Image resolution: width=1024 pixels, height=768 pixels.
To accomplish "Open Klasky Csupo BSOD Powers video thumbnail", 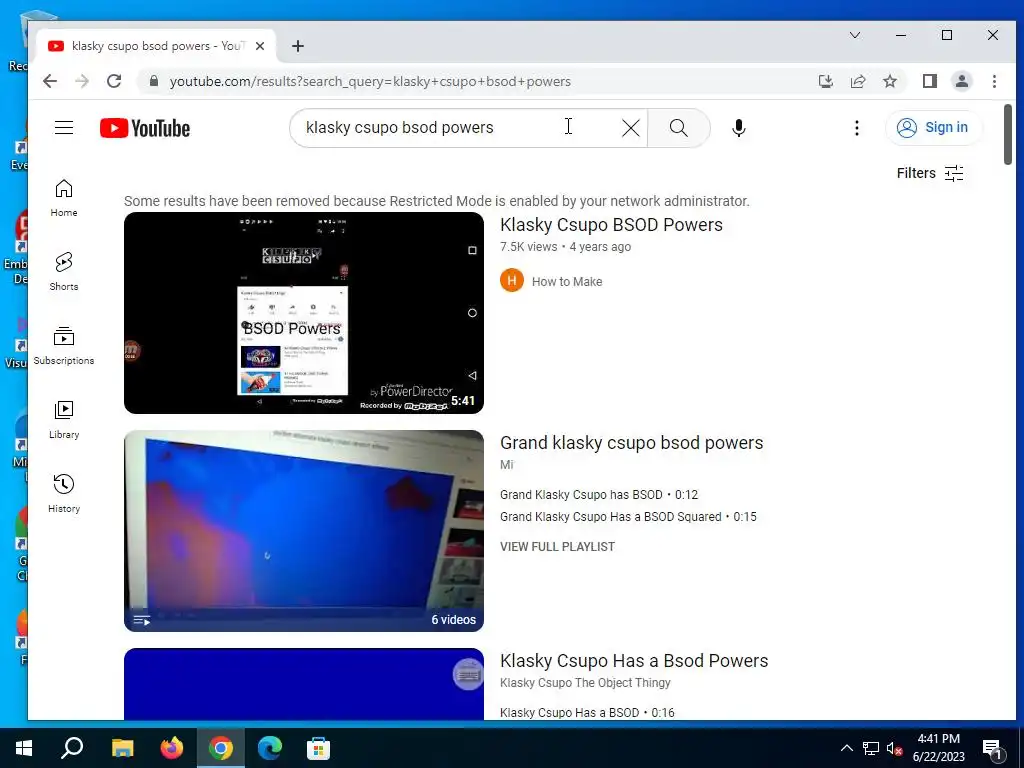I will [304, 313].
